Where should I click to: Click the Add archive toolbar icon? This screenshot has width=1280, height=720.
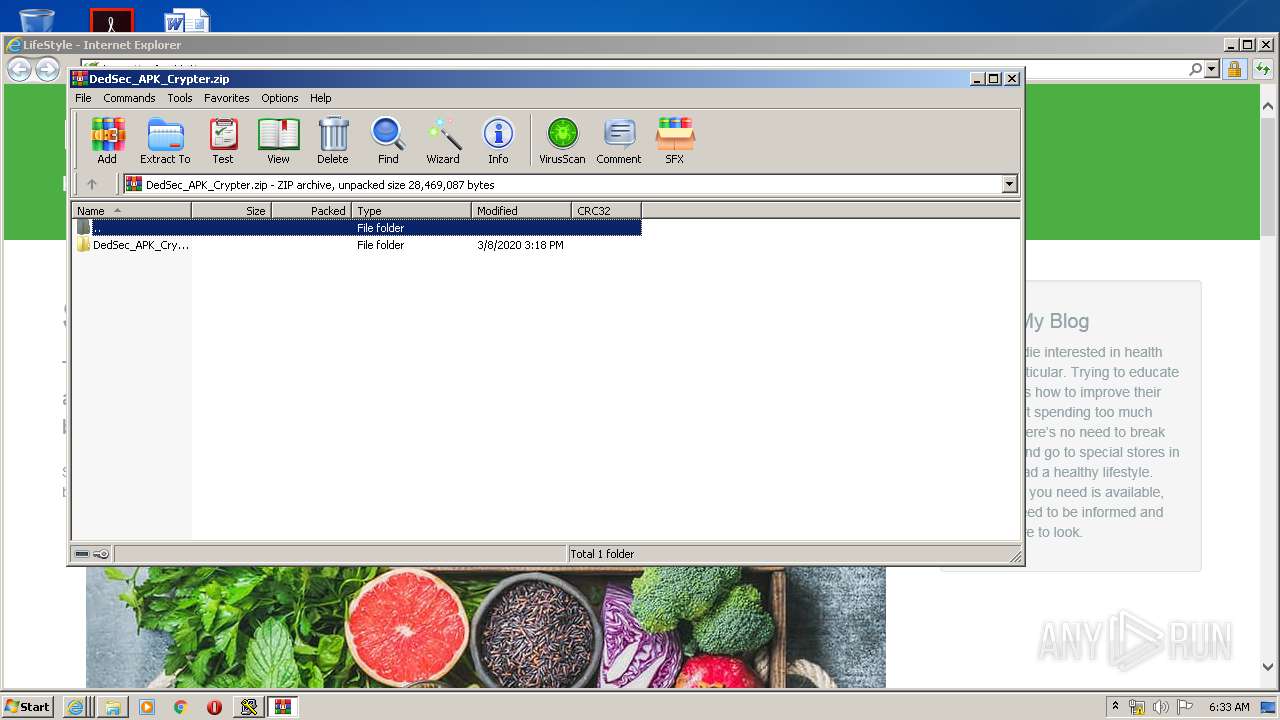click(107, 140)
